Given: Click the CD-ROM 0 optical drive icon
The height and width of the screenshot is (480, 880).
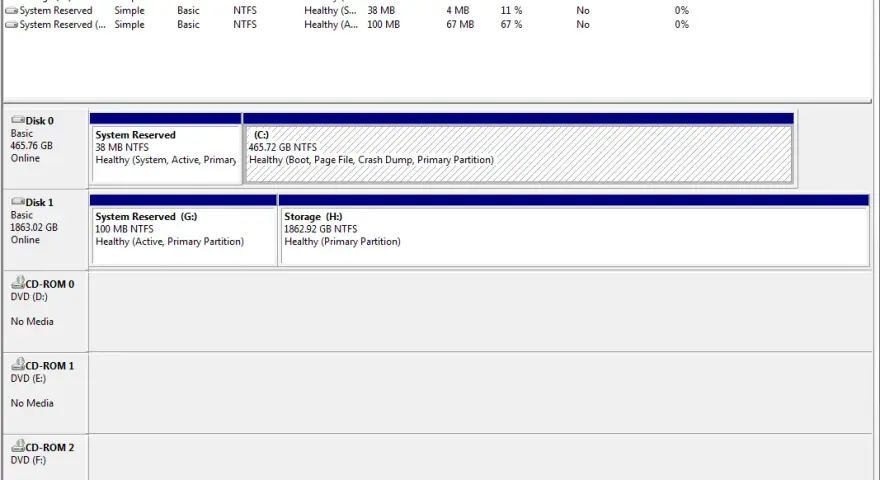Looking at the screenshot, I should (x=18, y=282).
